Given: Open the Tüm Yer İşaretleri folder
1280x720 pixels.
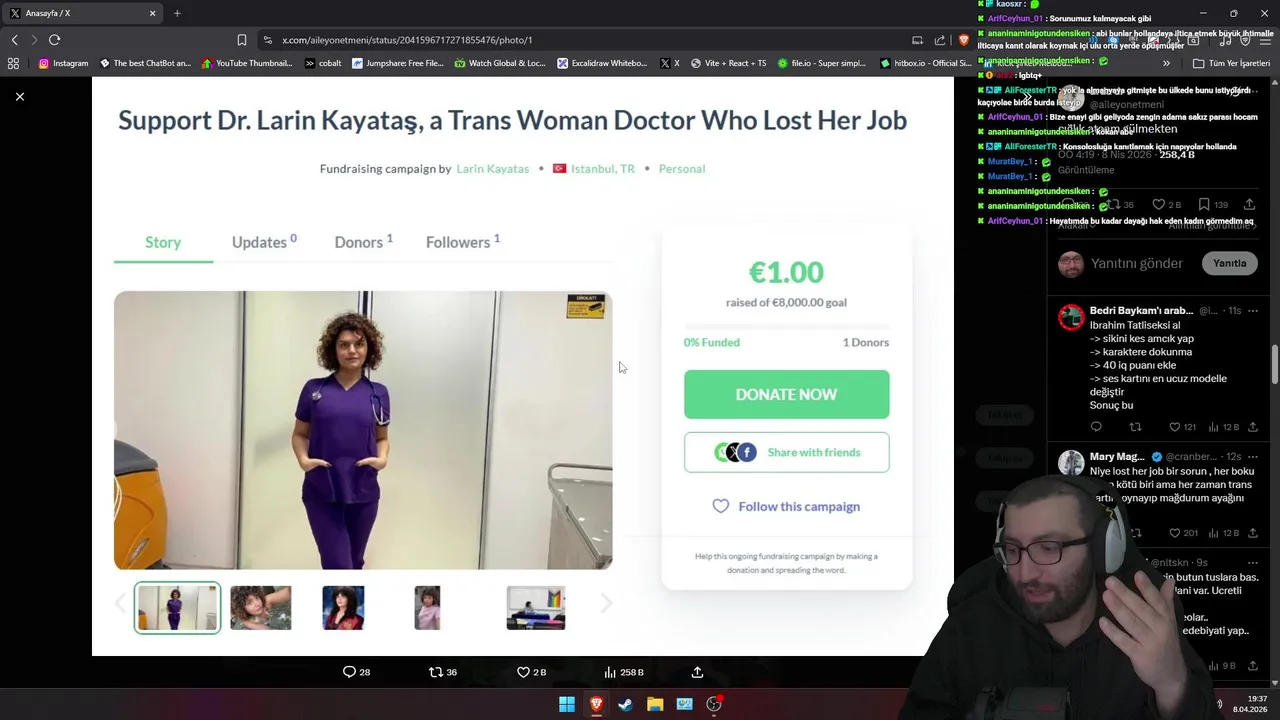Looking at the screenshot, I should 1231,63.
